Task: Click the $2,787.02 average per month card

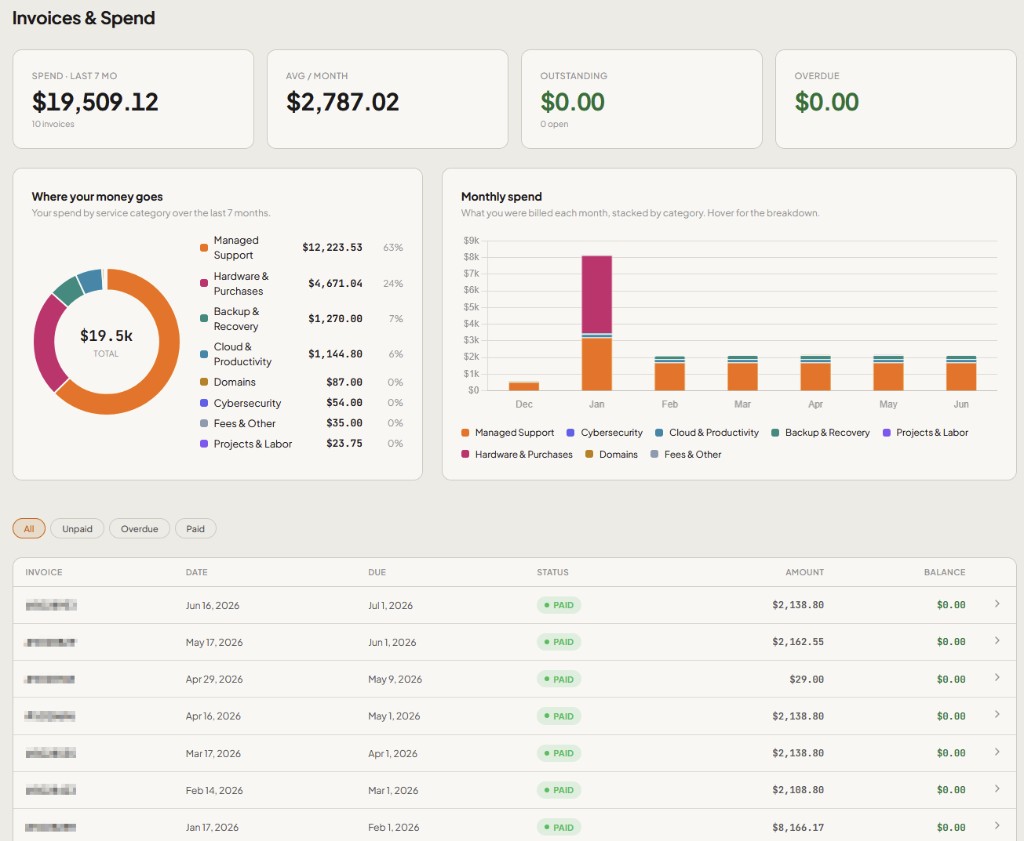Action: 387,99
